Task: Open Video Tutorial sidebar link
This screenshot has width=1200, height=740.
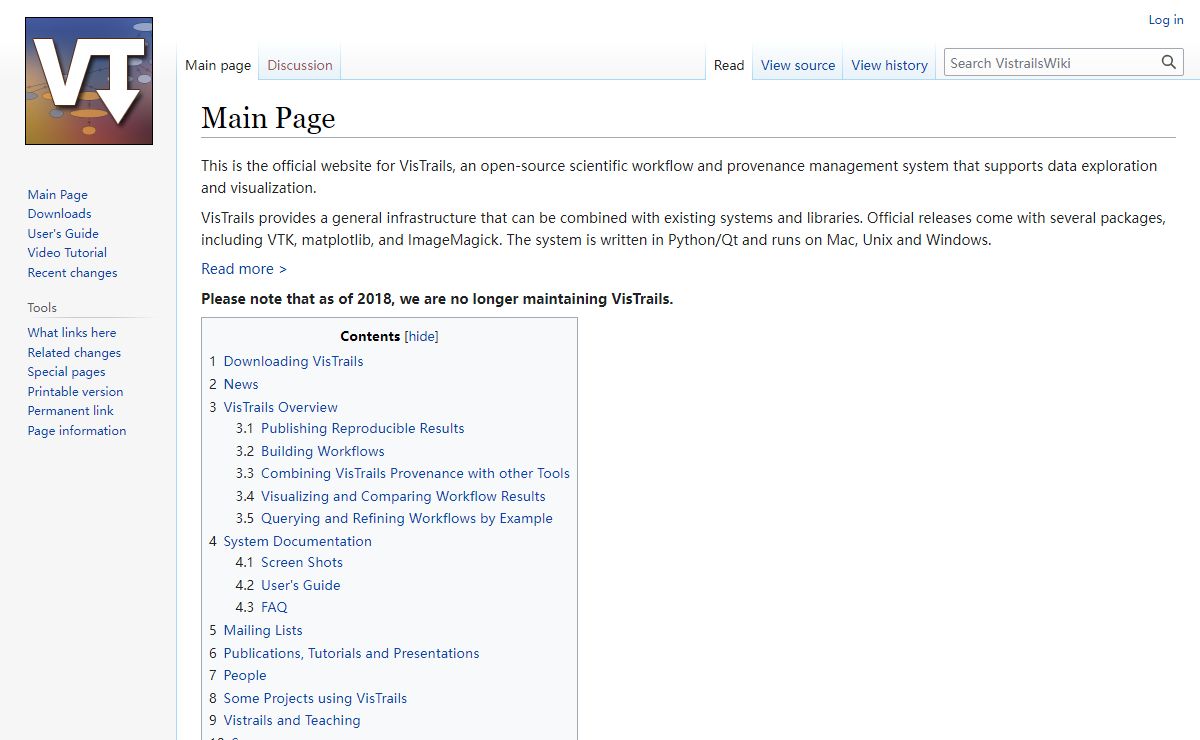Action: point(67,253)
